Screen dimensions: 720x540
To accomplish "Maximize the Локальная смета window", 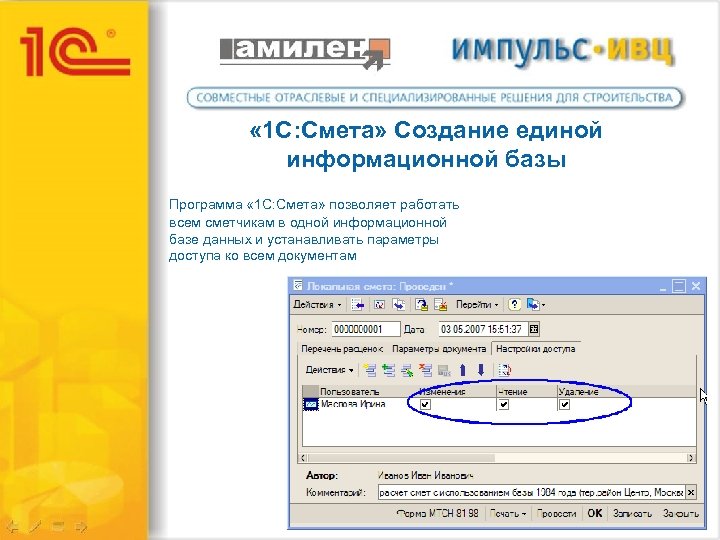I will (679, 286).
